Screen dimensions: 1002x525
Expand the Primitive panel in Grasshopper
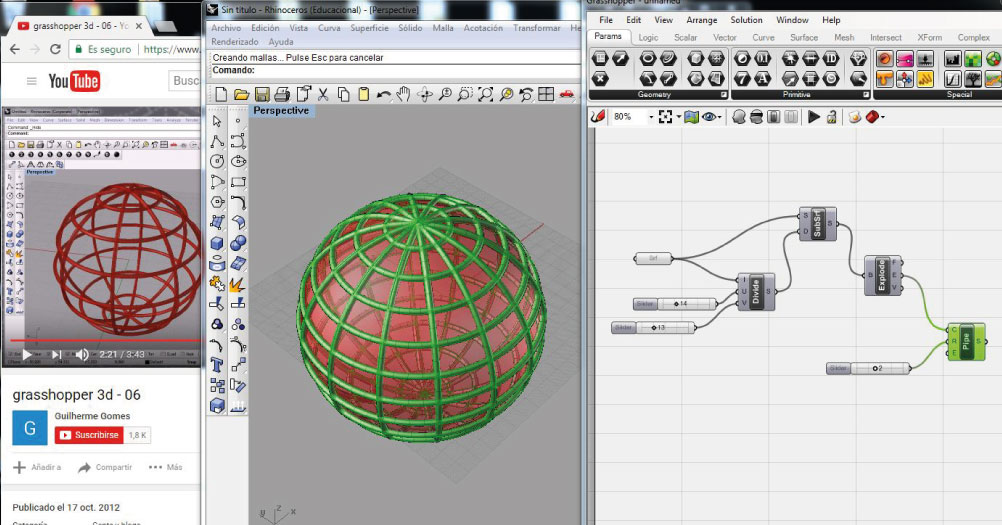coord(867,95)
